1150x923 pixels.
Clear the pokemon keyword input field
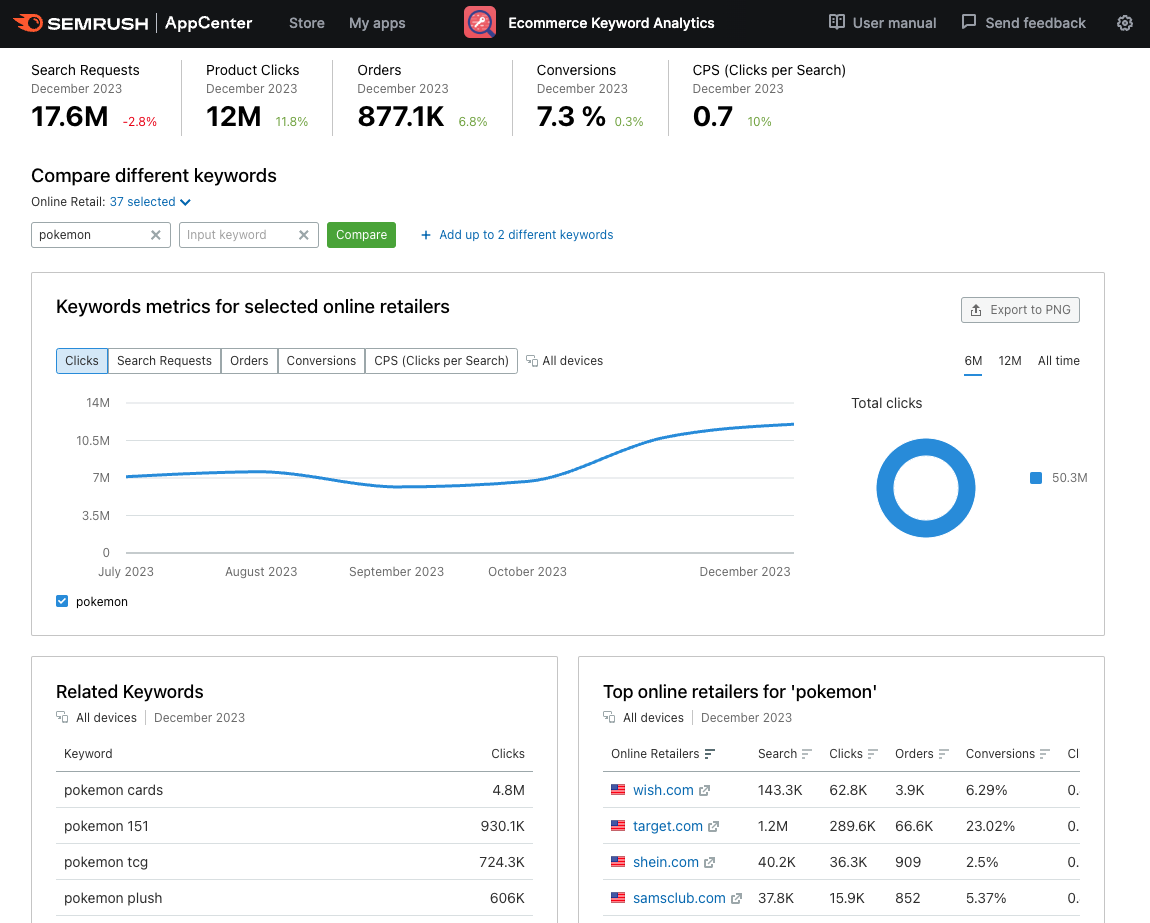point(156,234)
